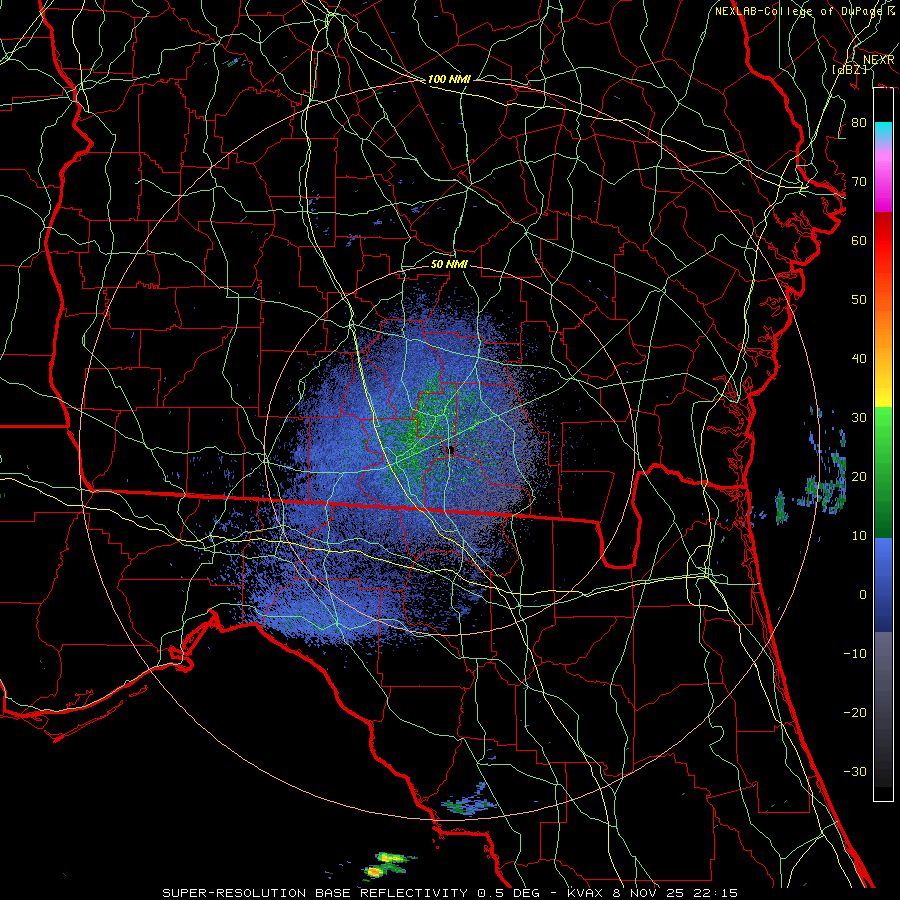Click the "-20" value on the dBZ scale
The image size is (900, 900).
[855, 712]
